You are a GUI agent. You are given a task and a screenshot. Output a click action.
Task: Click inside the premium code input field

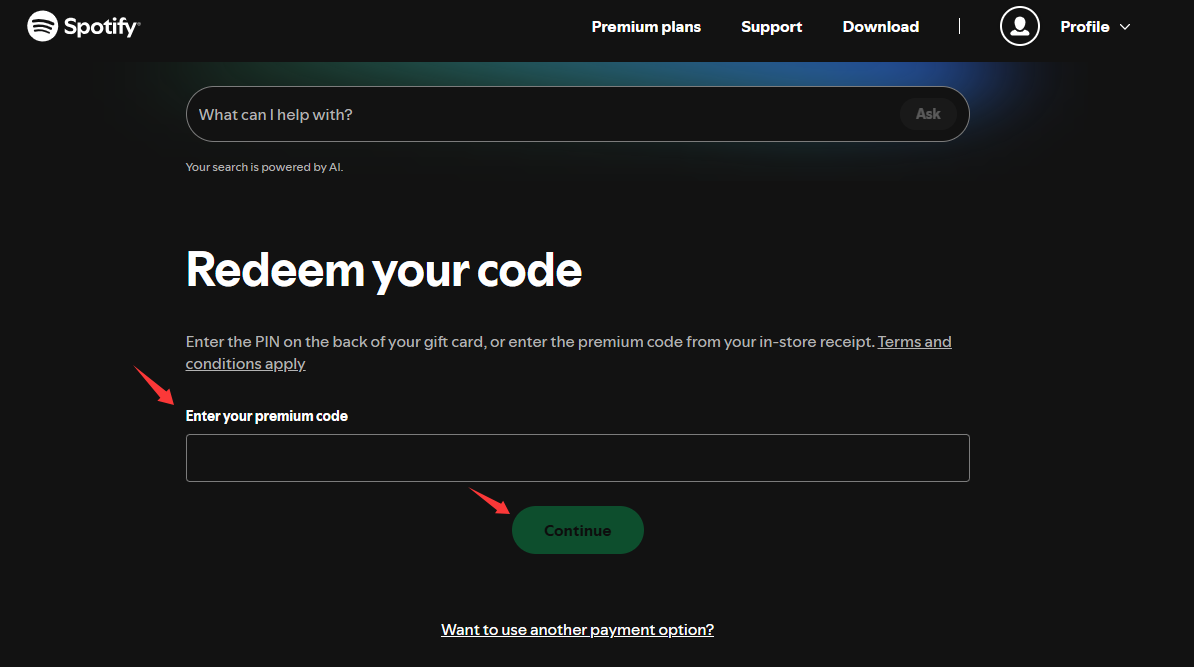point(577,458)
